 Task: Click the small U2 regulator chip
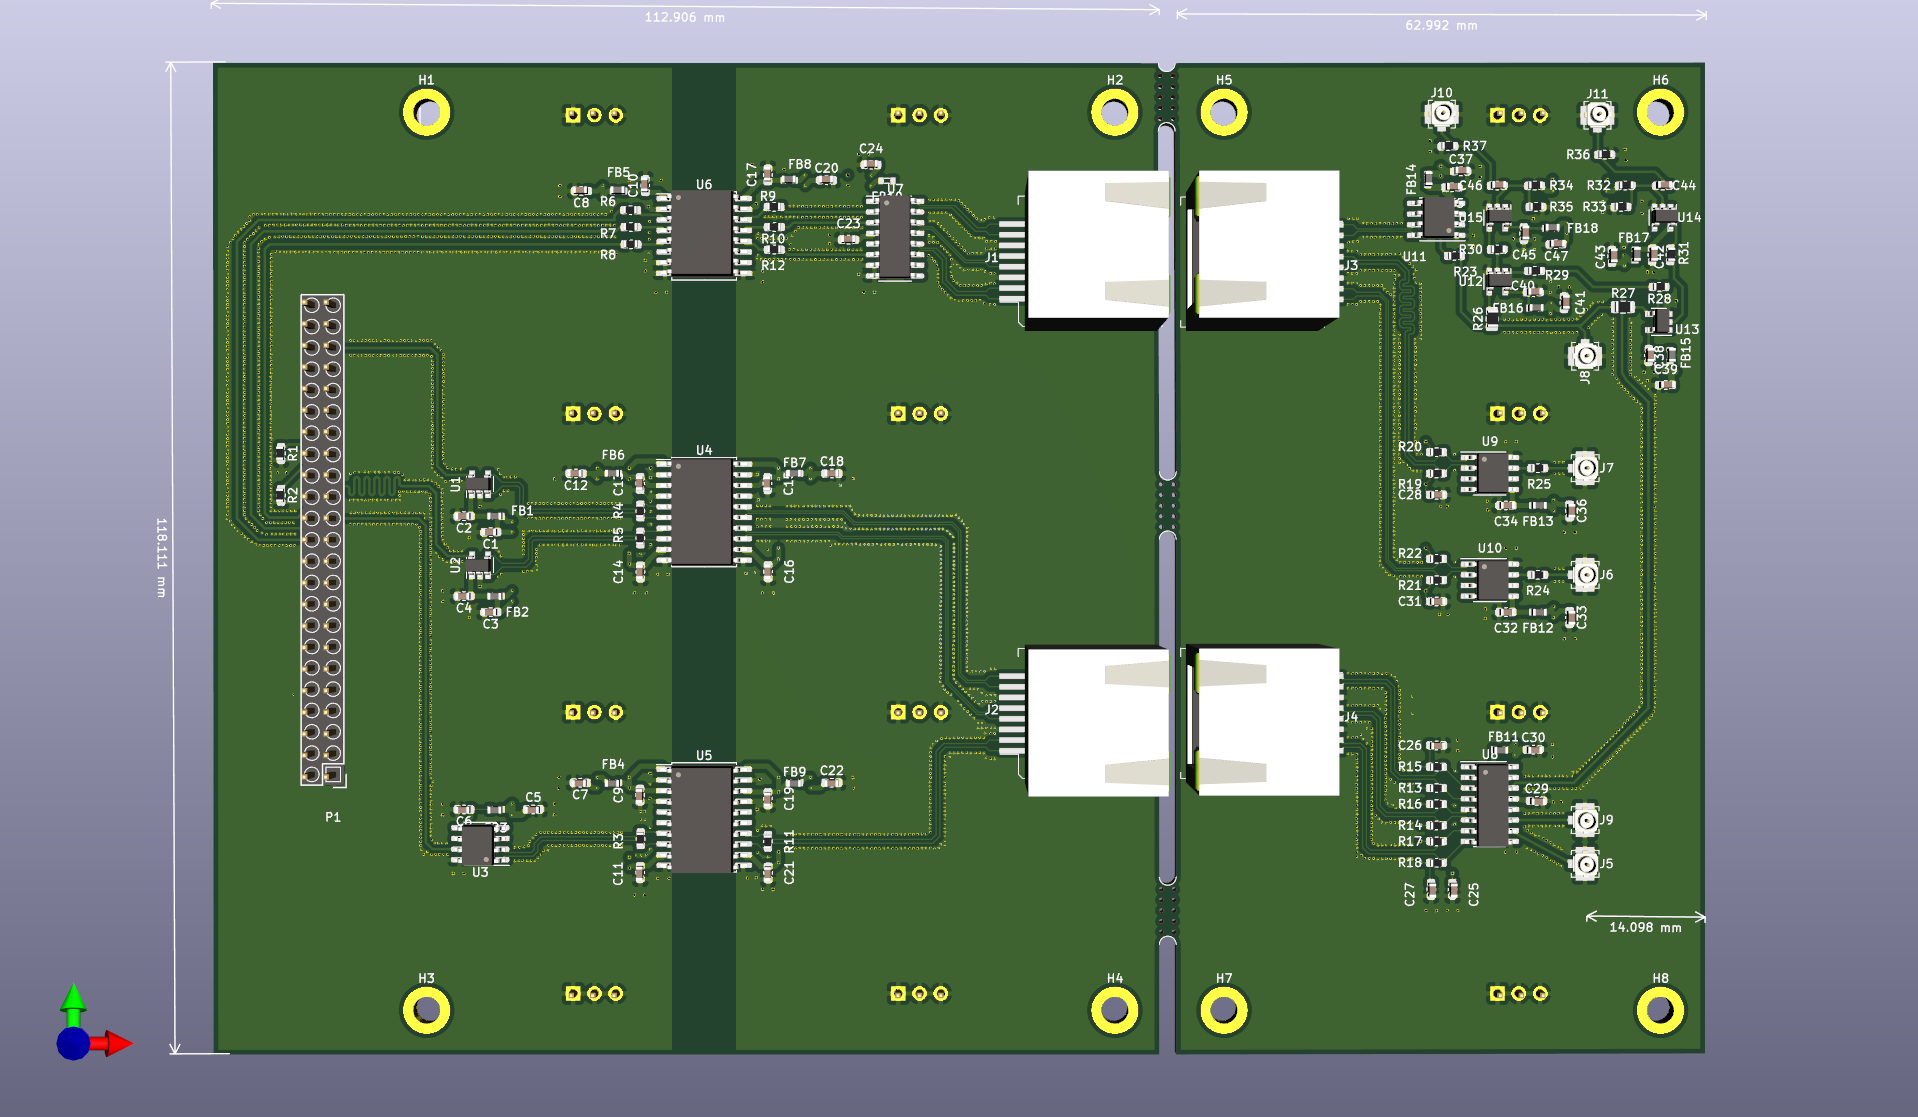point(478,566)
